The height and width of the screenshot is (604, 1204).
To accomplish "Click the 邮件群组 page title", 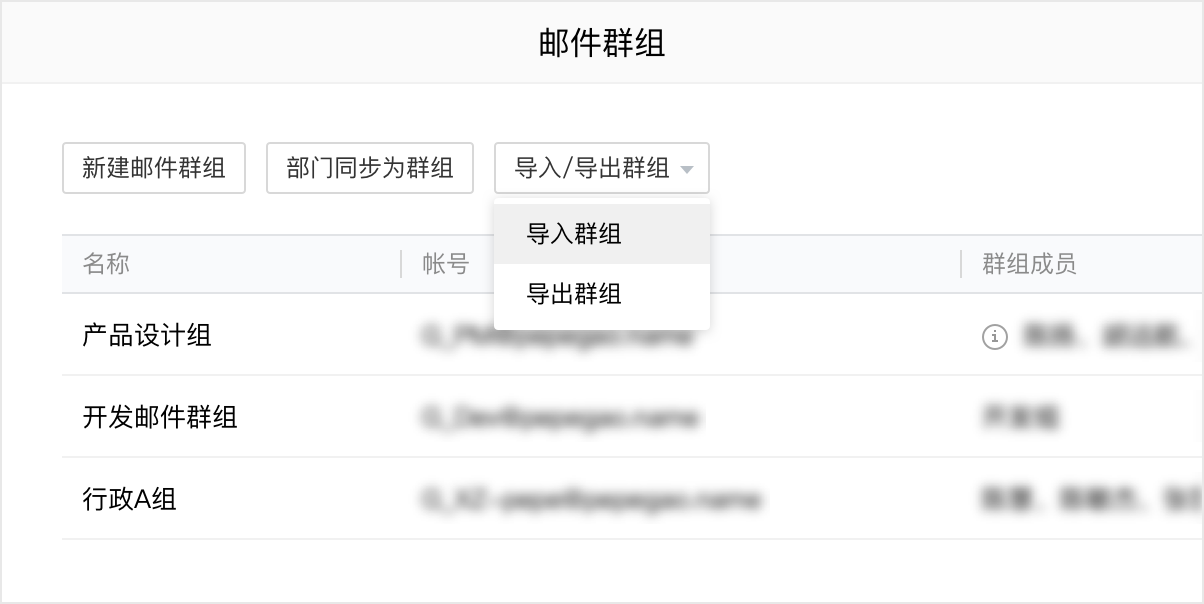I will pos(601,42).
